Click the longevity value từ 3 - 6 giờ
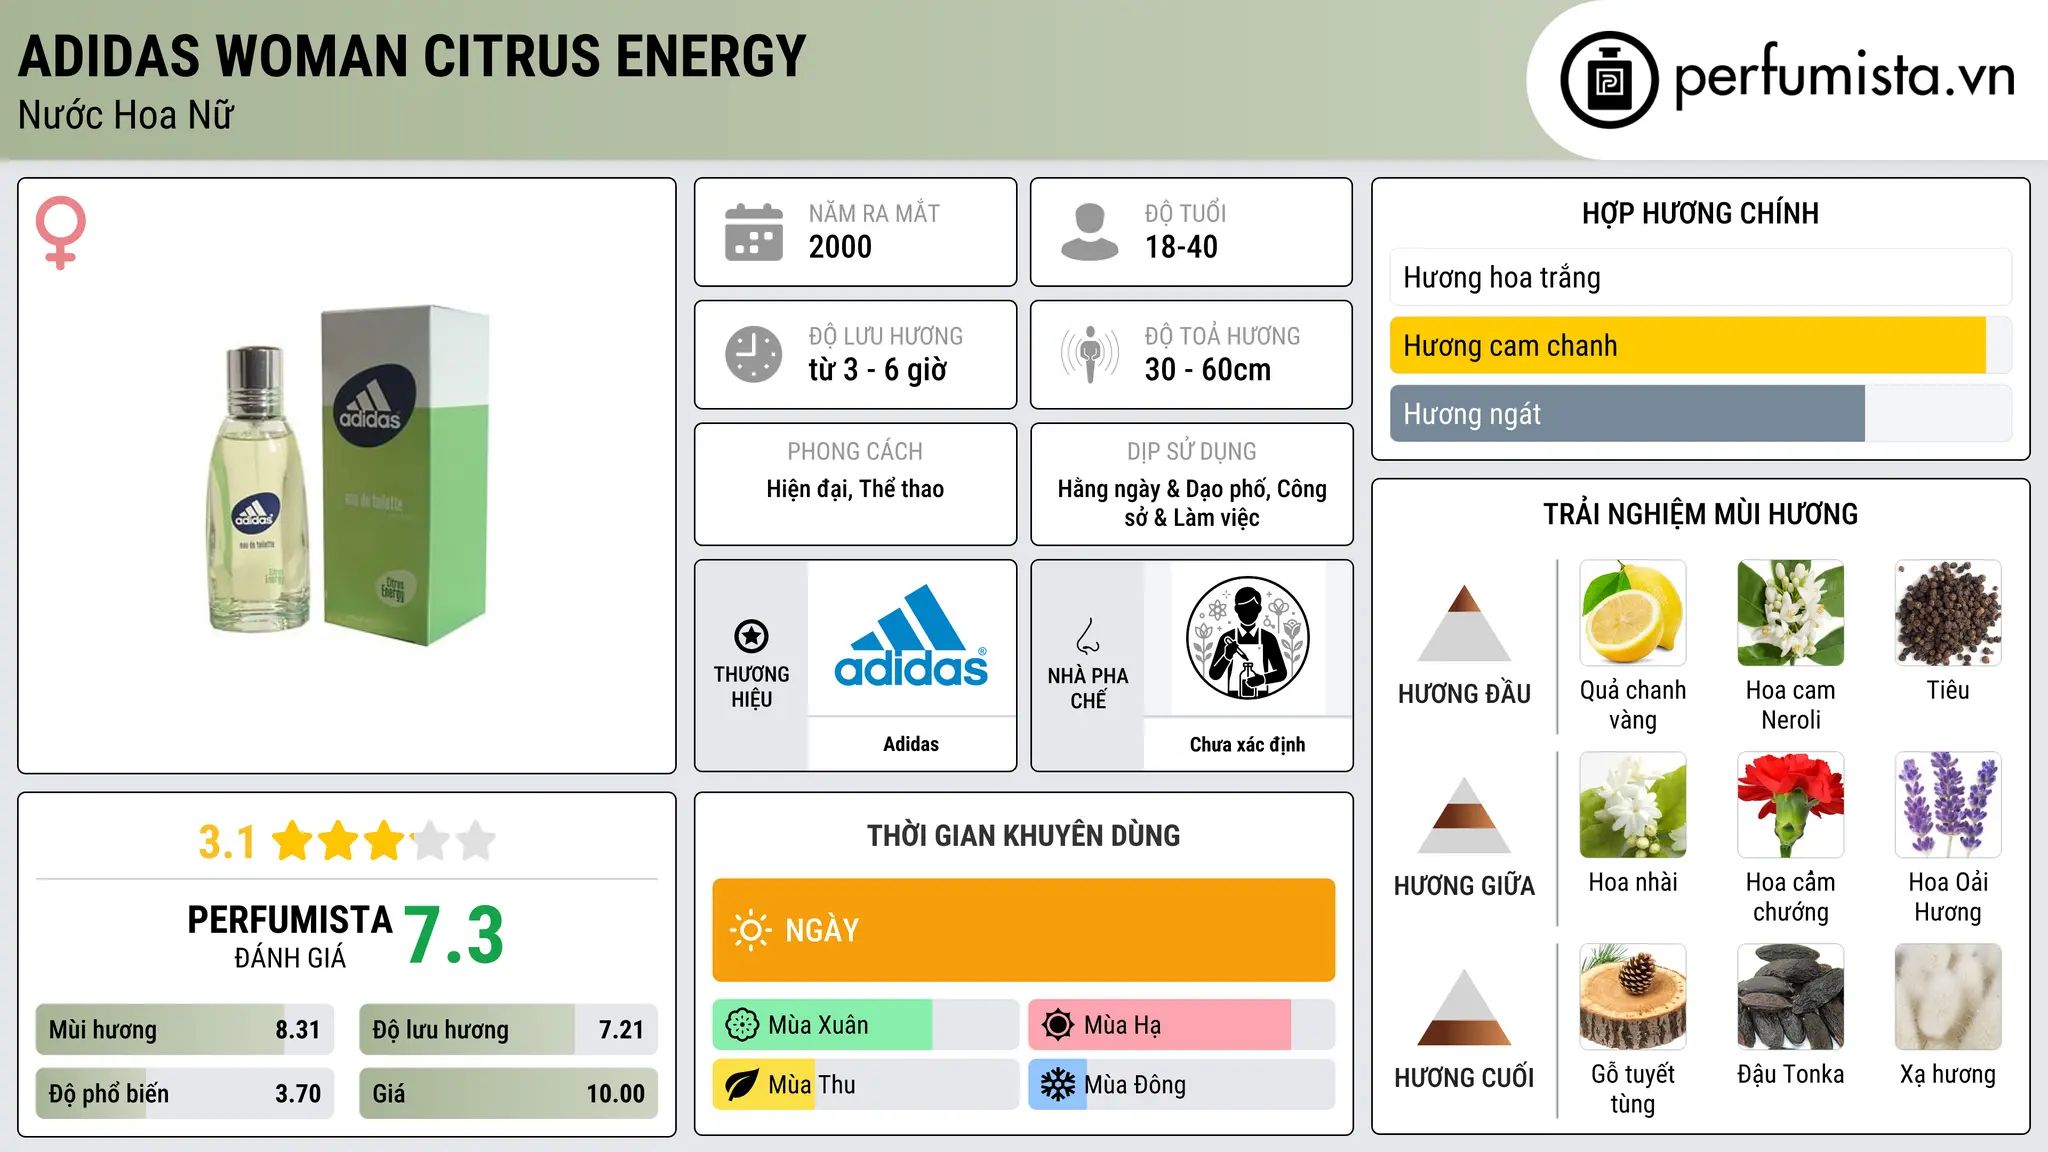The height and width of the screenshot is (1152, 2048). (877, 370)
